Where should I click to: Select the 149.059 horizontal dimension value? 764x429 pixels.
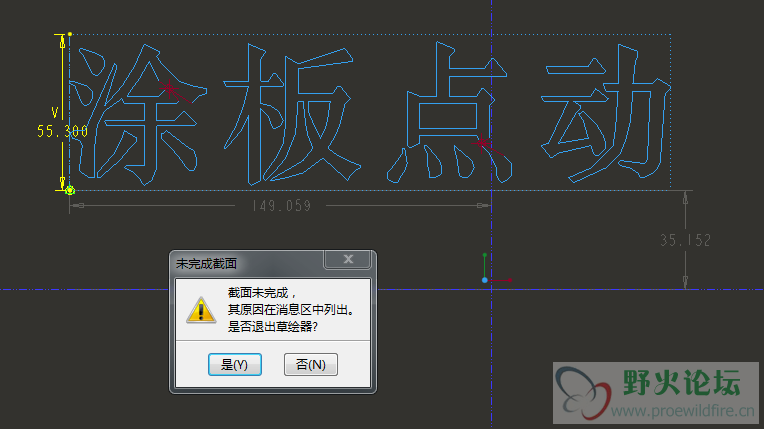281,206
